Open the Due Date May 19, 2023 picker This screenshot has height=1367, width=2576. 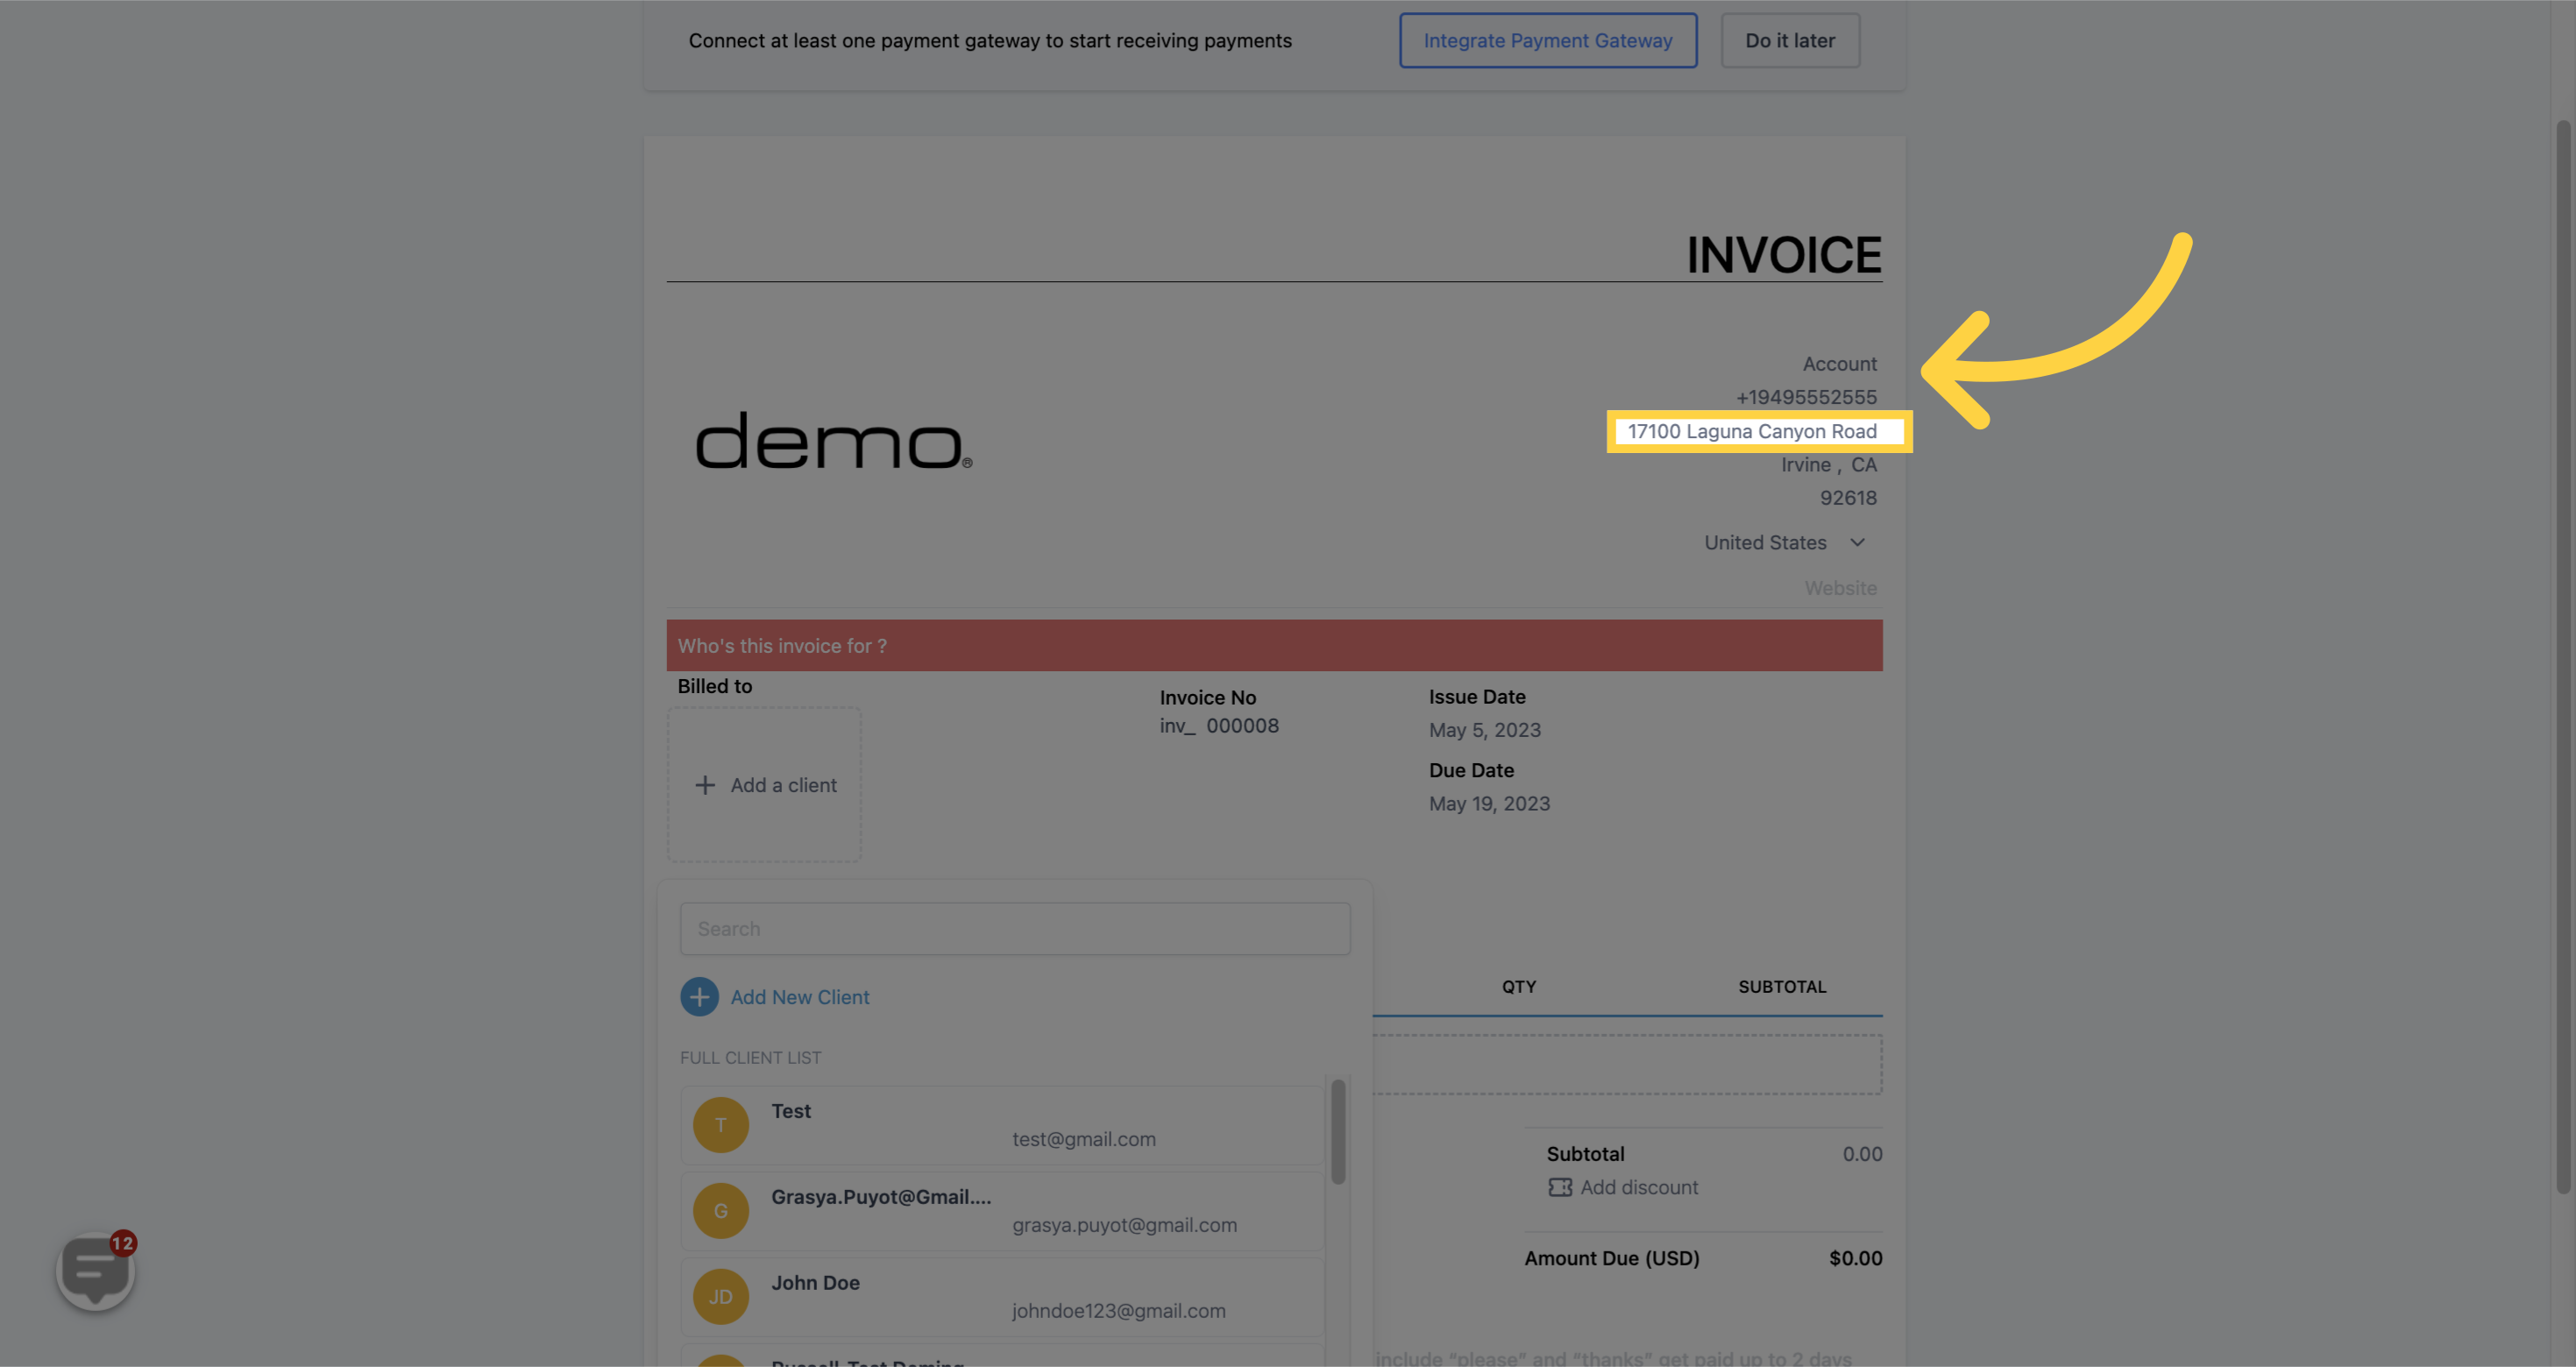click(1489, 804)
